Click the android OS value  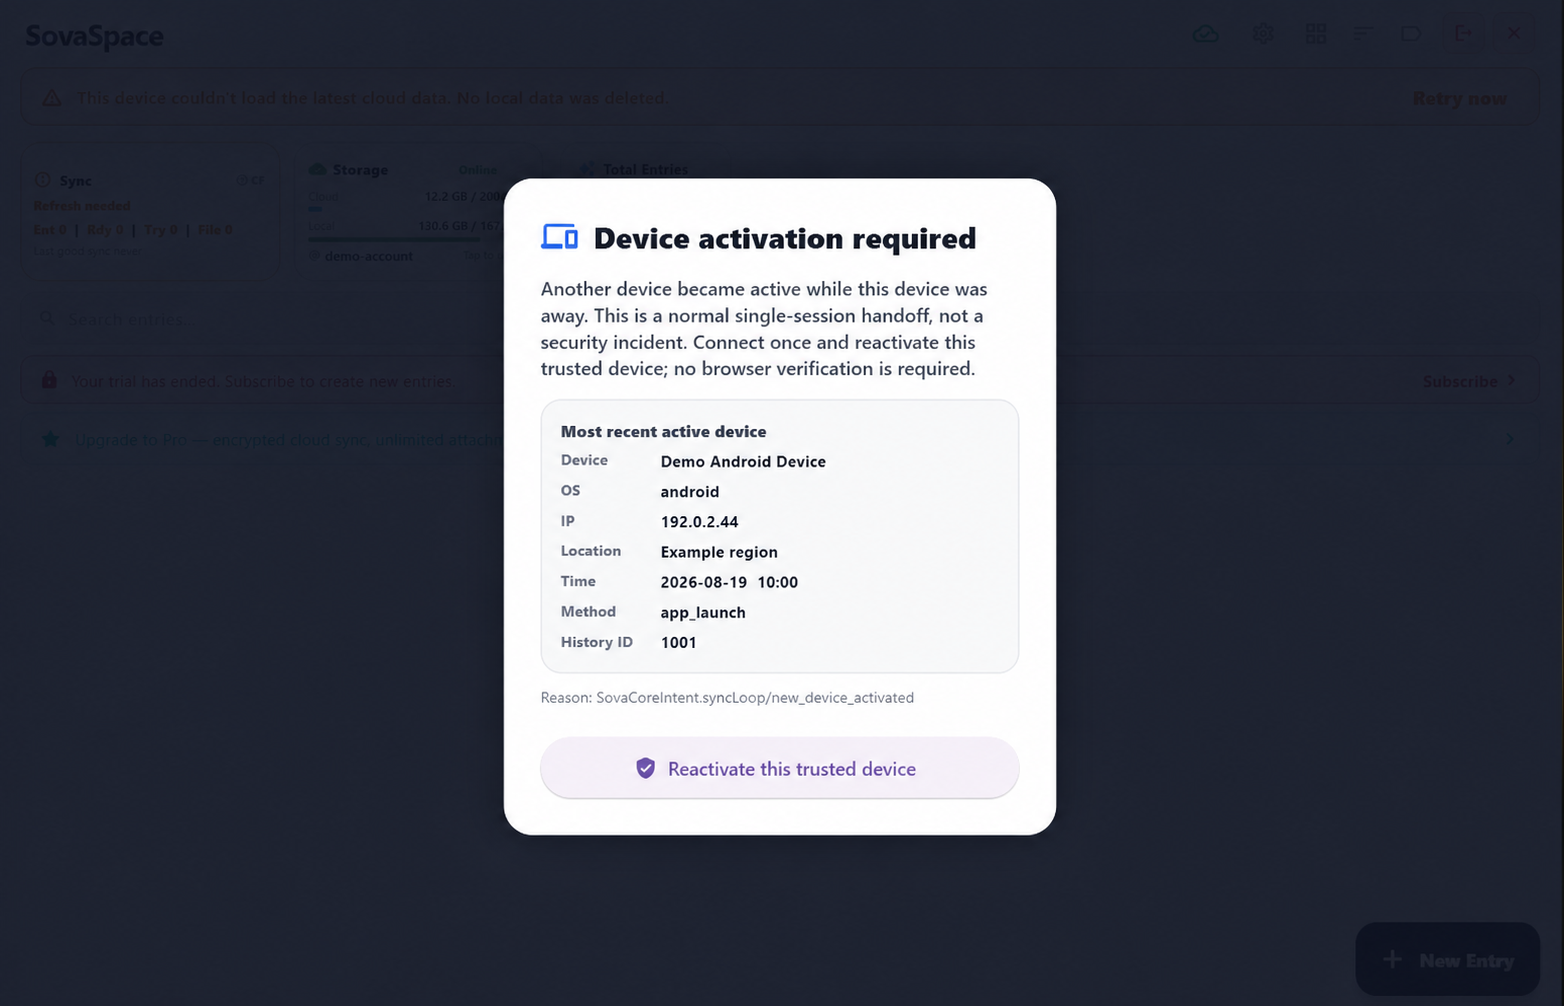690,491
